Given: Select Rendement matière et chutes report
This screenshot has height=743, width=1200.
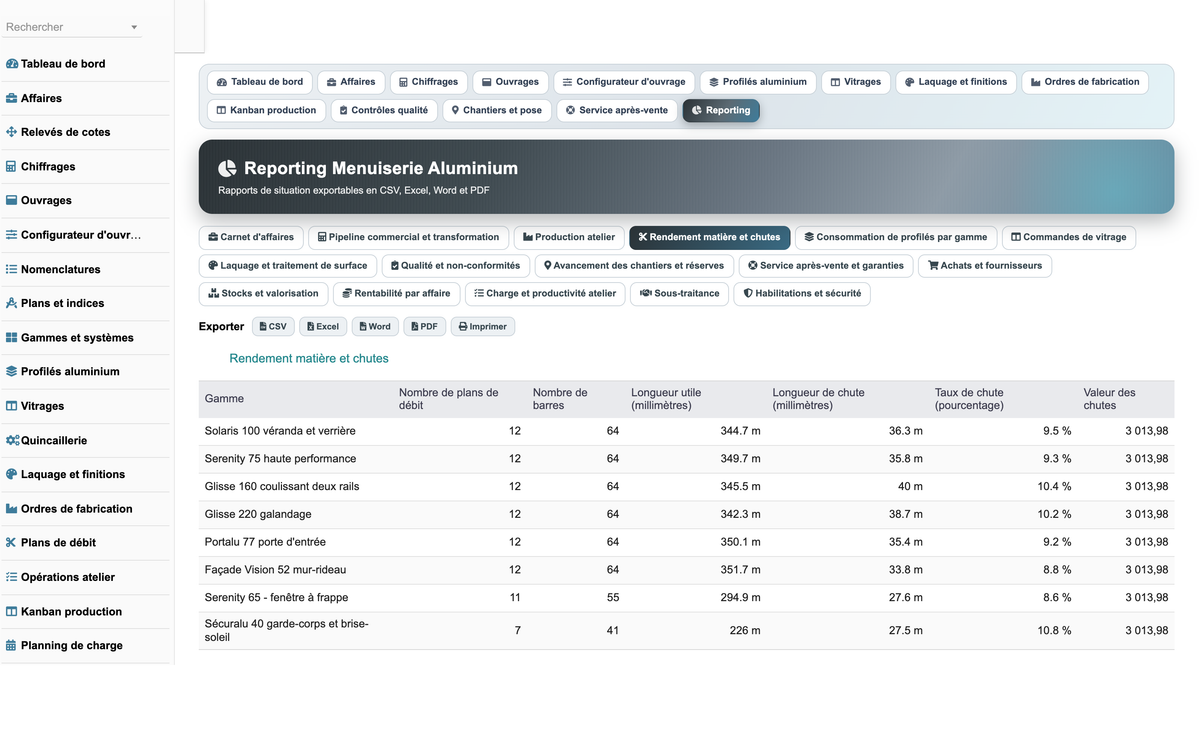Looking at the screenshot, I should coord(709,237).
